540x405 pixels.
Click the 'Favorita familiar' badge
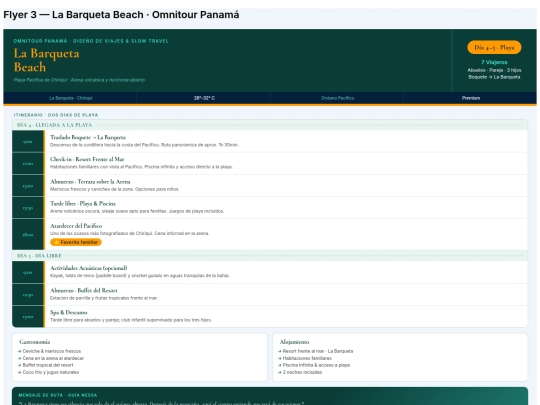(x=76, y=242)
